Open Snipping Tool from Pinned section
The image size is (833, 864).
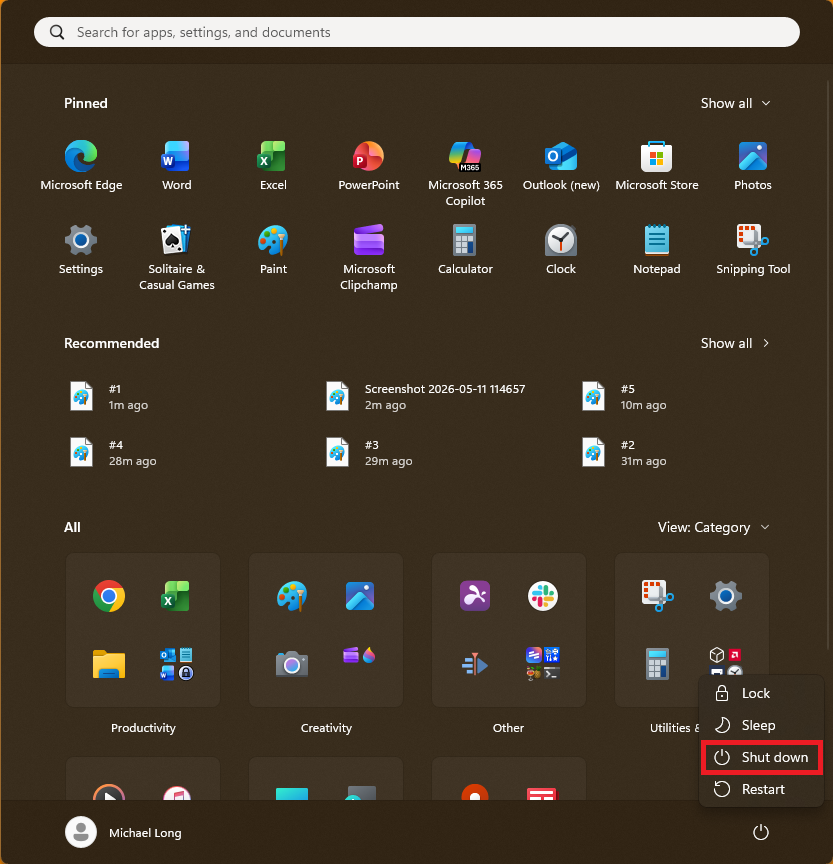tap(753, 250)
